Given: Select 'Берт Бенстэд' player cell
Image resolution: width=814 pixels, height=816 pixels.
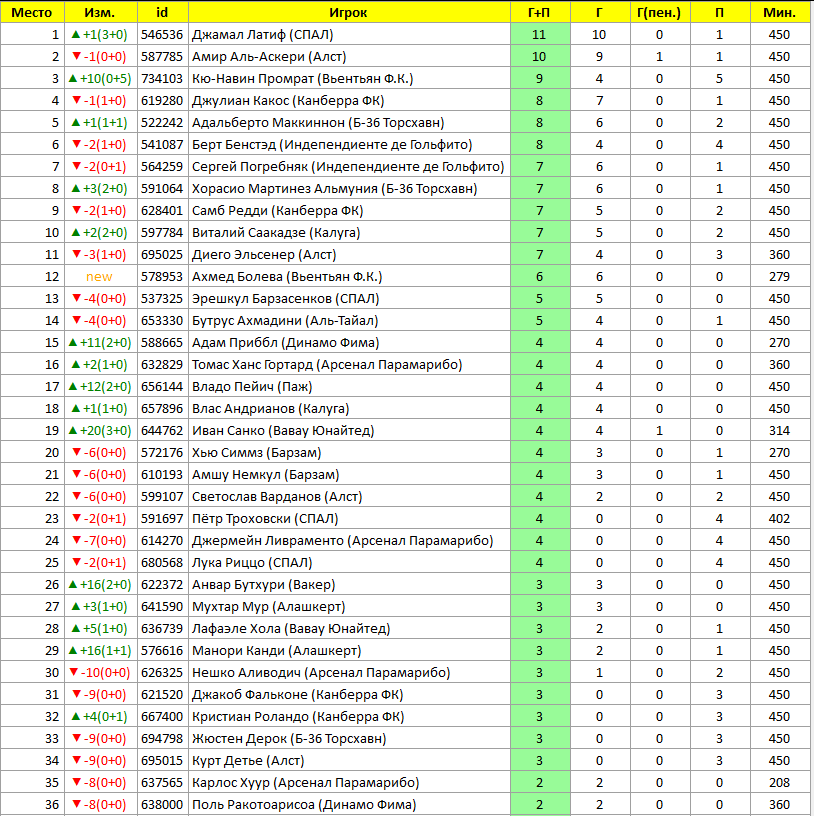Looking at the screenshot, I should pos(349,144).
